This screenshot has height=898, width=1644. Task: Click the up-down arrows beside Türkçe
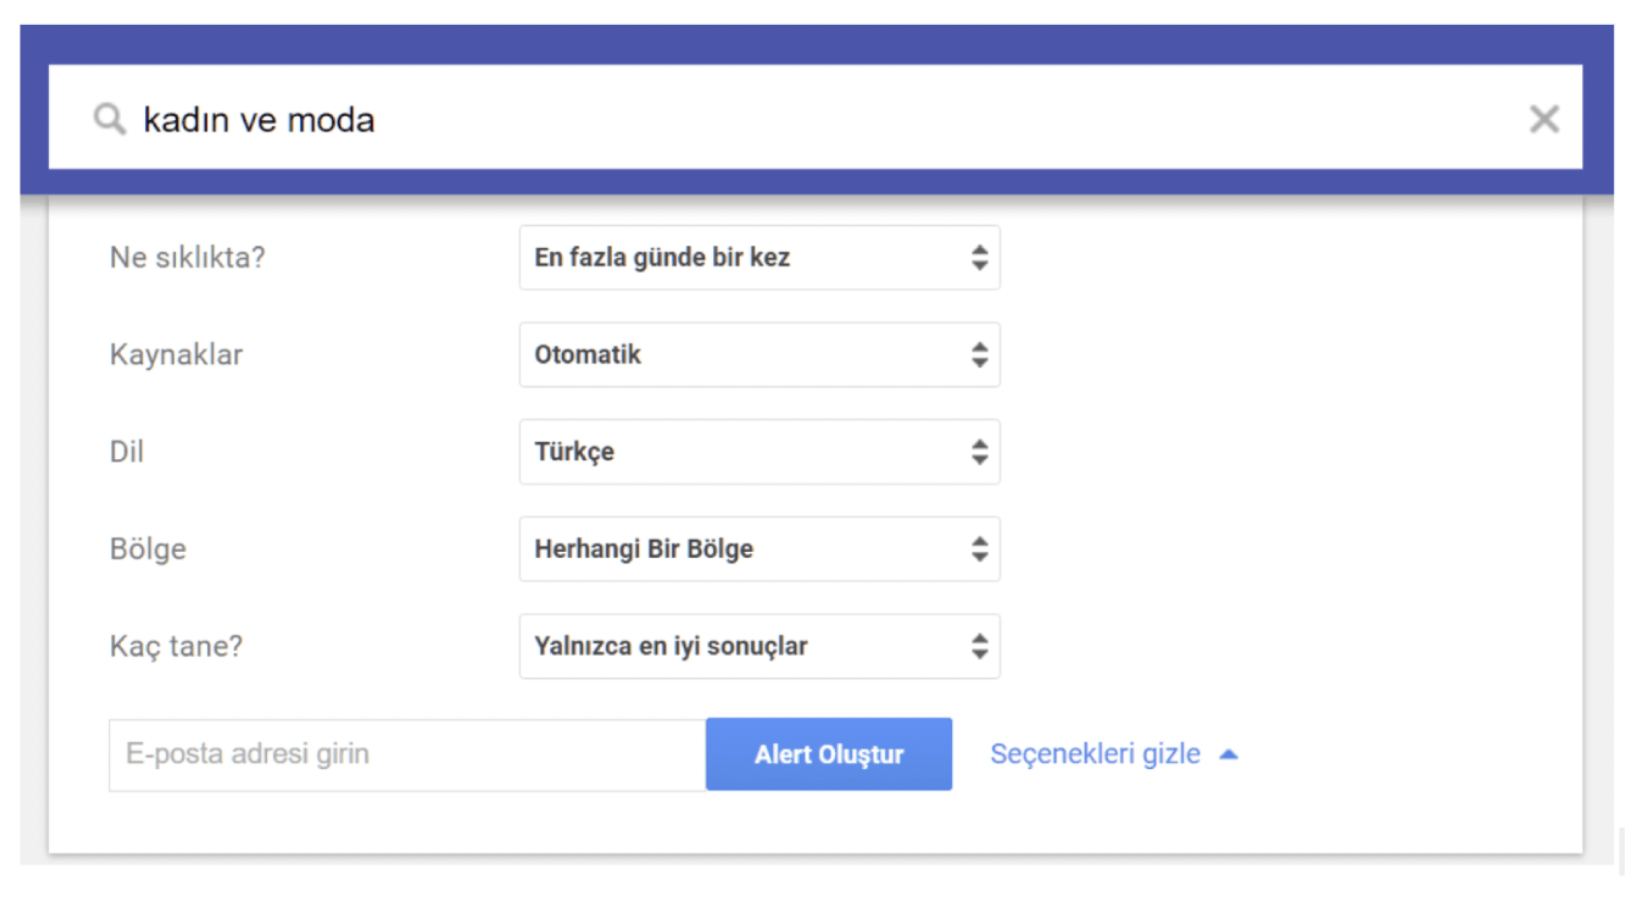coord(979,452)
